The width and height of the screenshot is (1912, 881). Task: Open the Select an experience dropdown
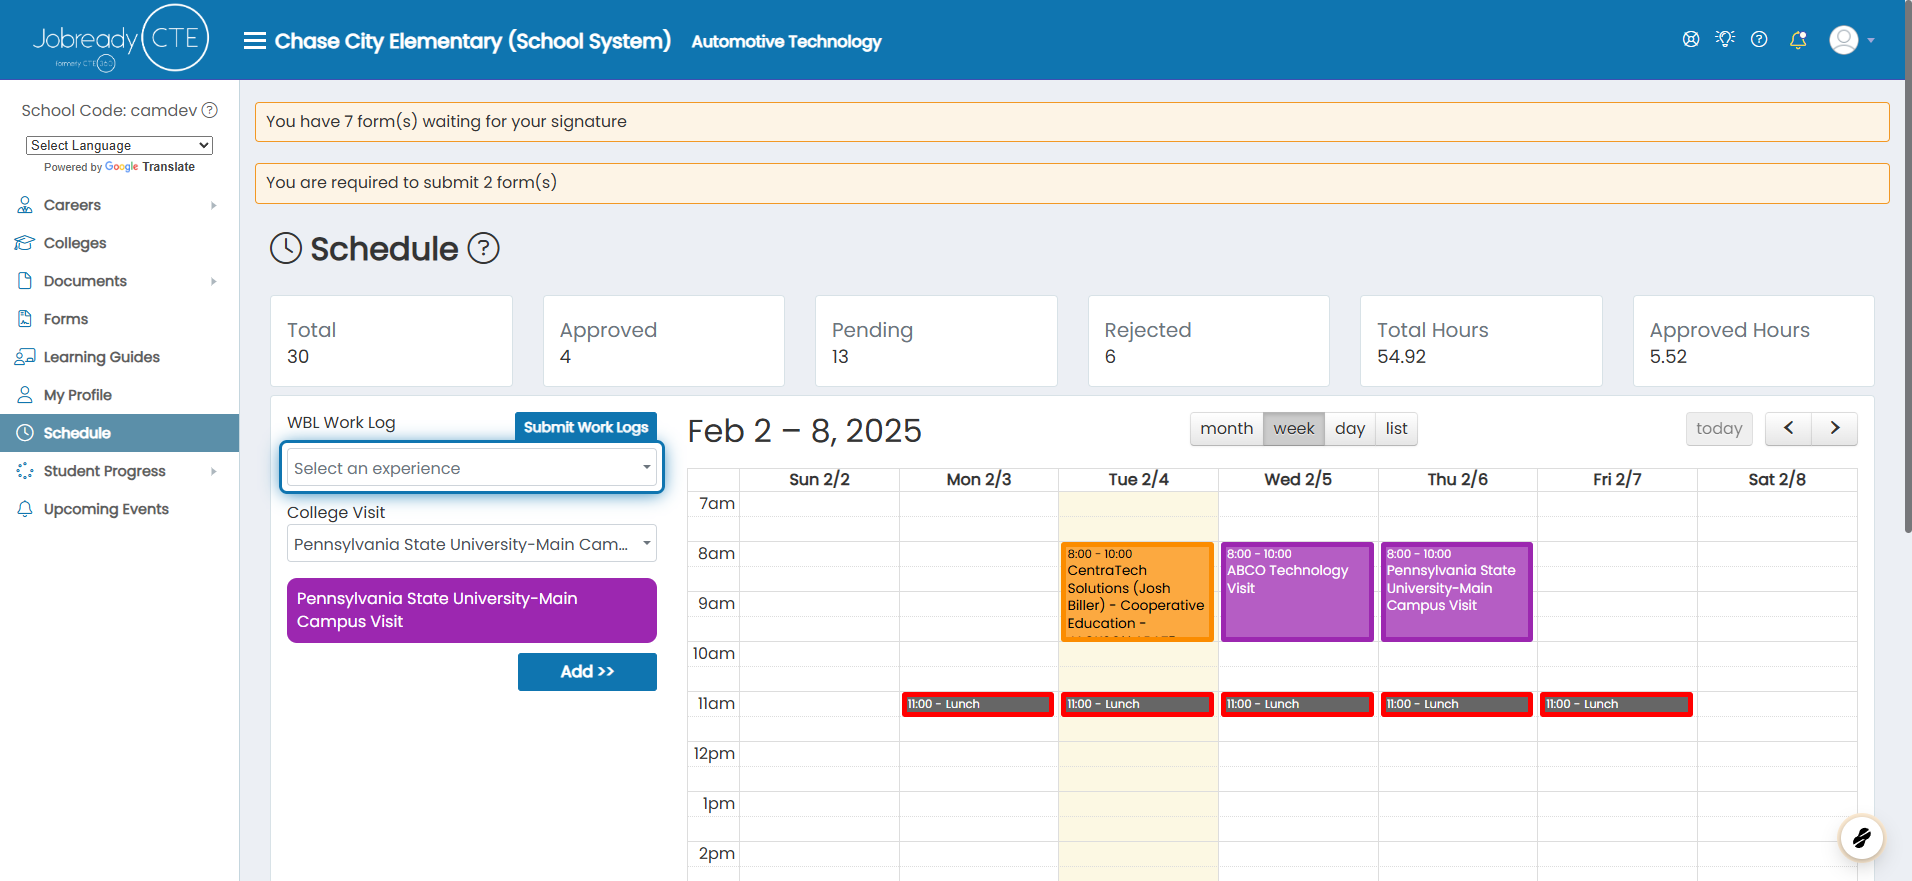click(472, 467)
